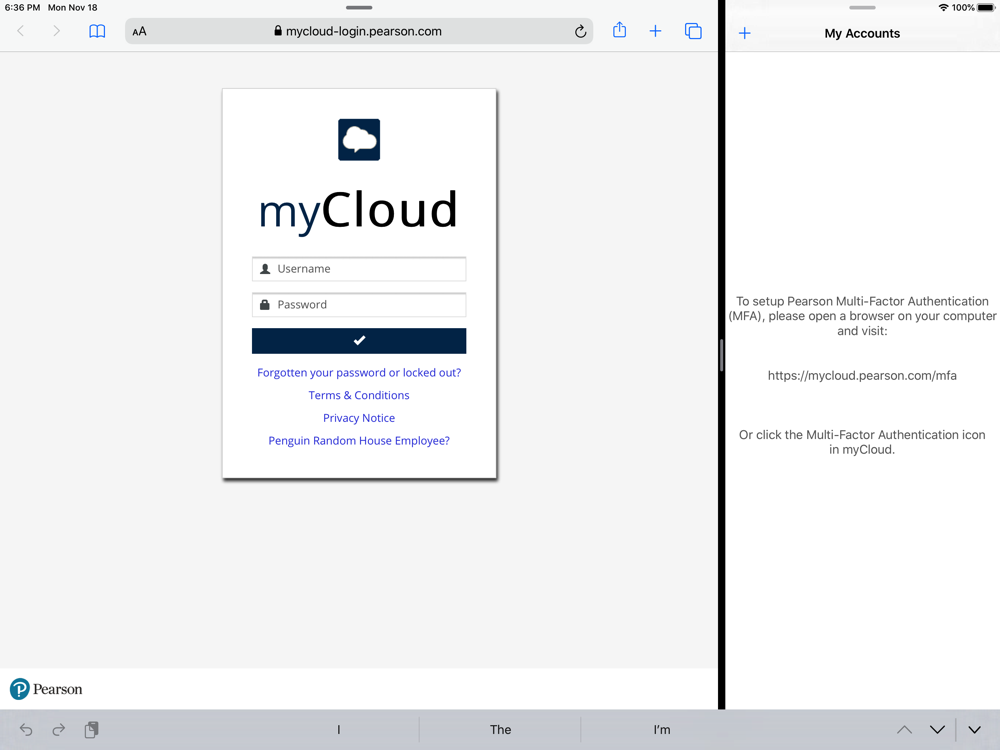Click the Username input field
1000x750 pixels.
pyautogui.click(x=359, y=269)
